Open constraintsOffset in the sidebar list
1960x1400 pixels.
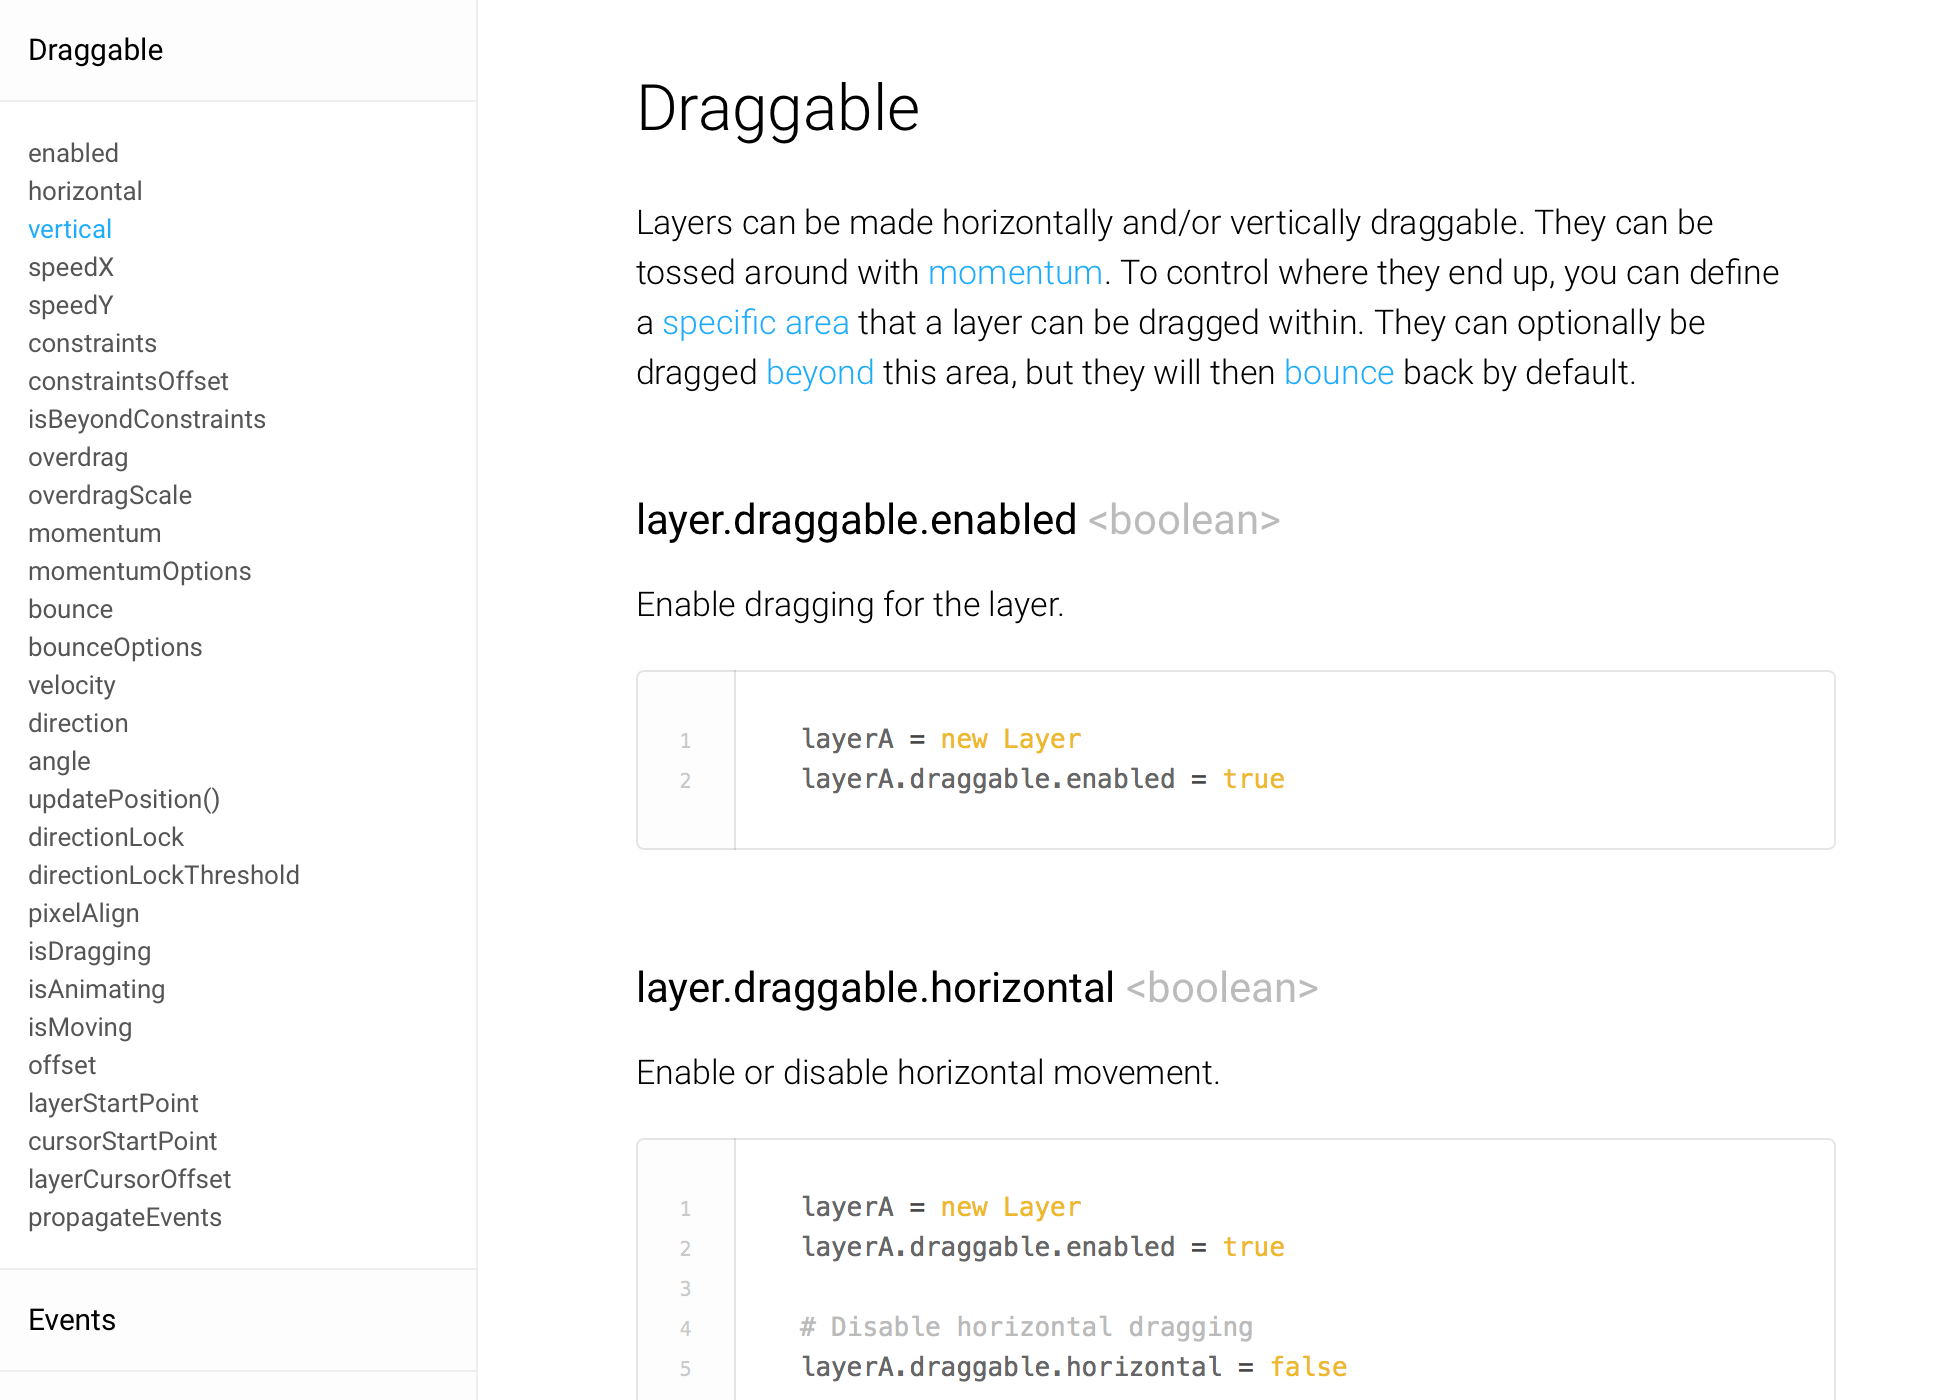(128, 381)
